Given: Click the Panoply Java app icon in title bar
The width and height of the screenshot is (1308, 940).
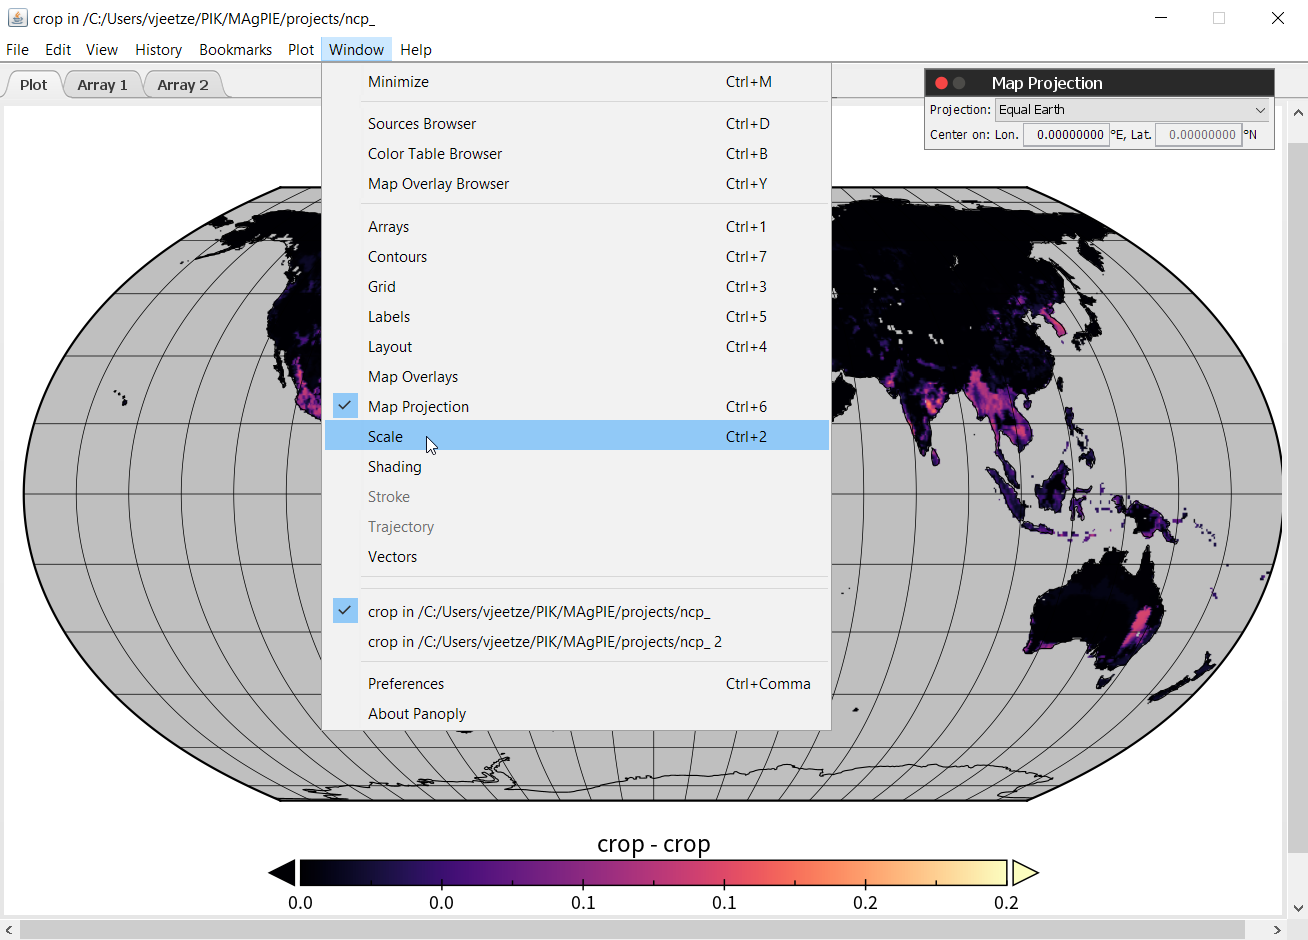Looking at the screenshot, I should 17,18.
